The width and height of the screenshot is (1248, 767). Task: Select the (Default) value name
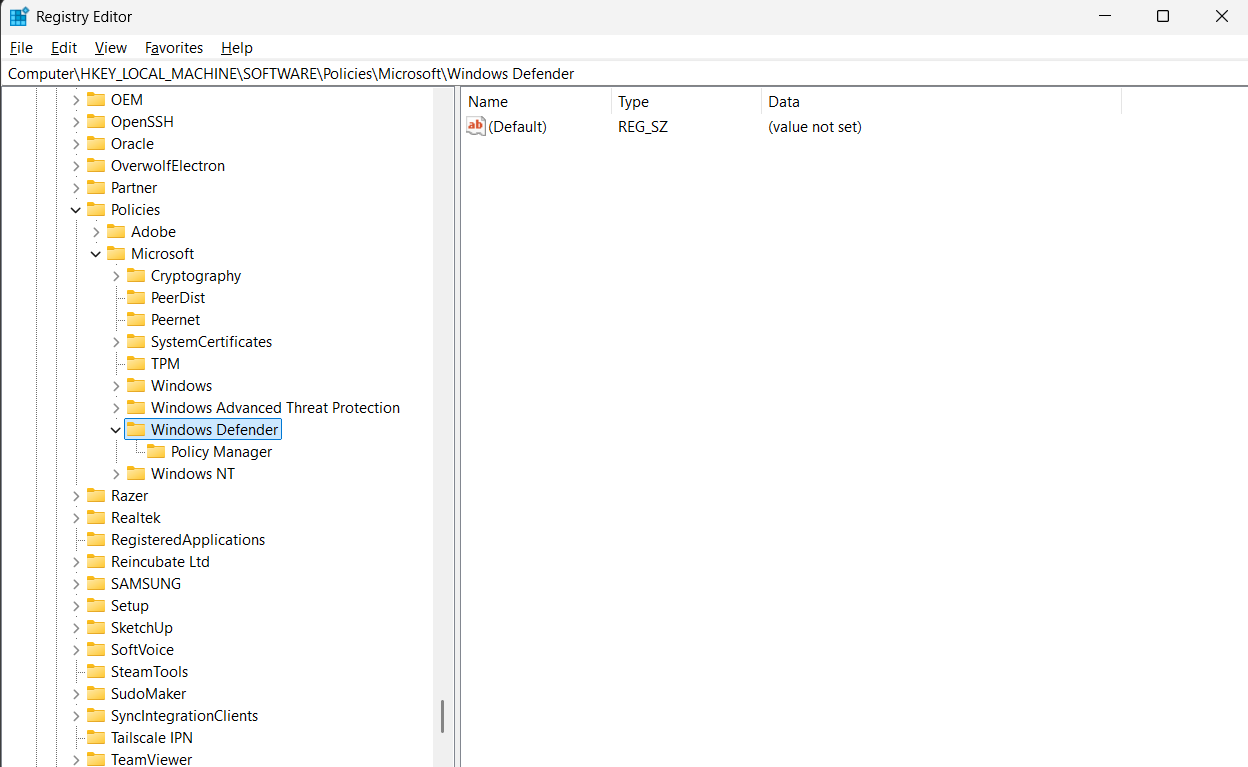[517, 127]
